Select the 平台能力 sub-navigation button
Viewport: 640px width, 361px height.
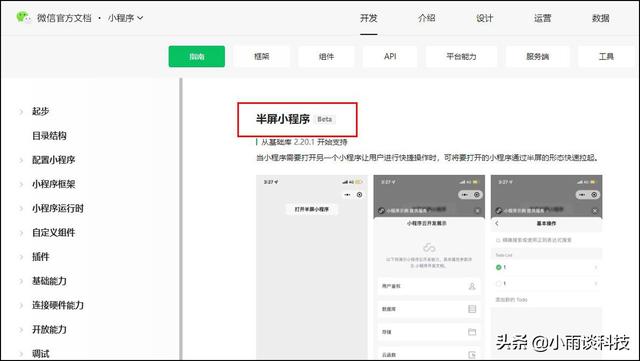[x=461, y=56]
